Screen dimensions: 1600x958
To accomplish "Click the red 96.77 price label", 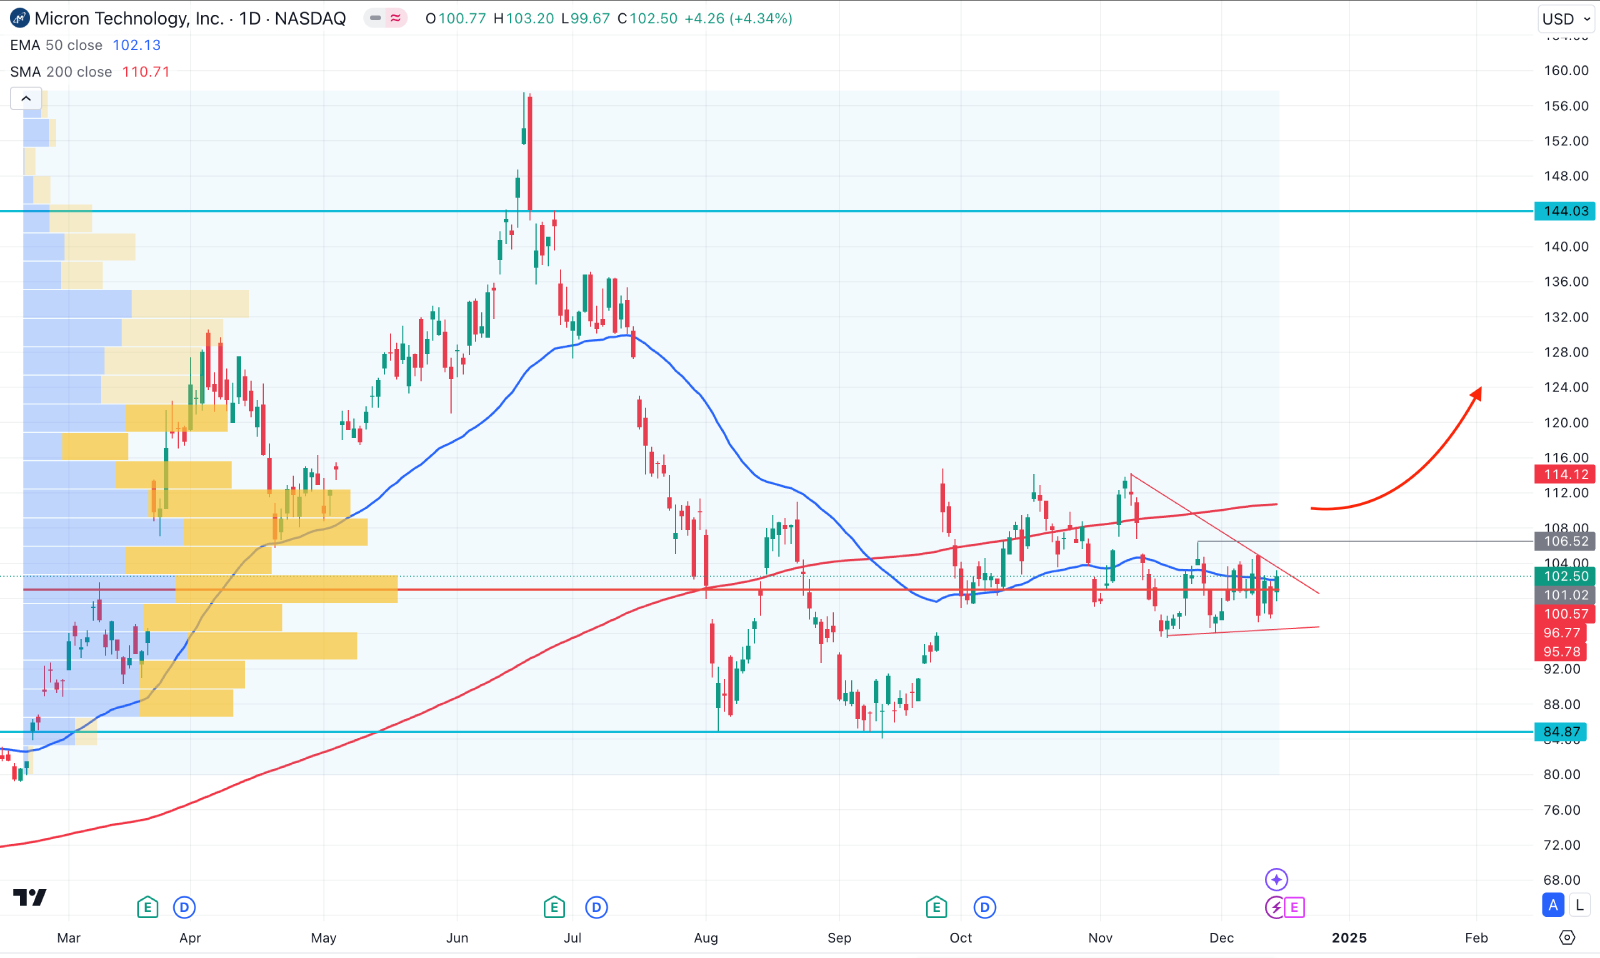I will (1561, 633).
